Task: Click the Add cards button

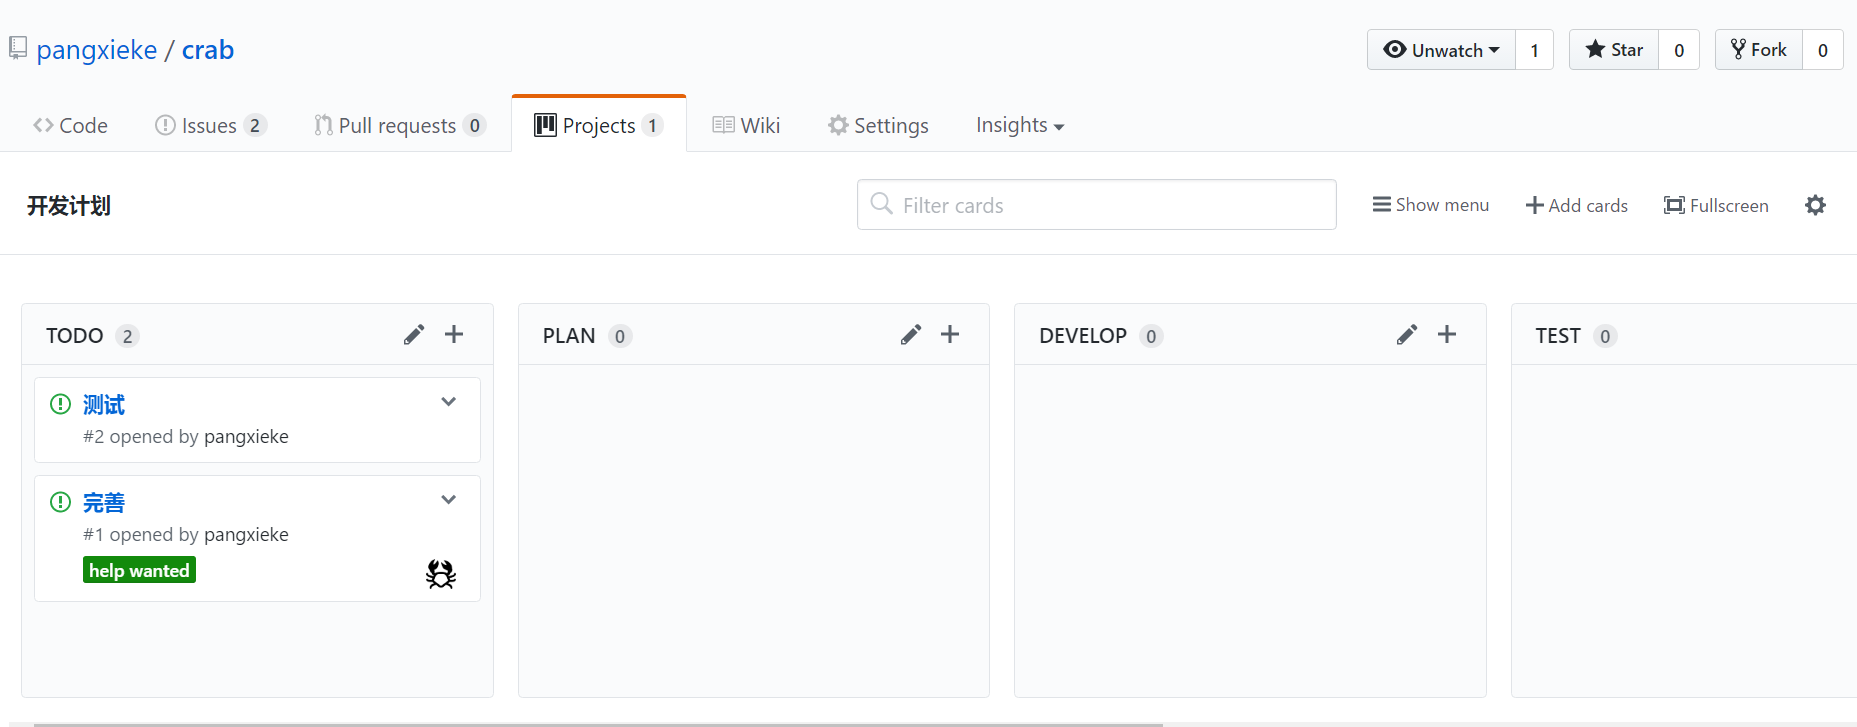Action: click(1577, 205)
